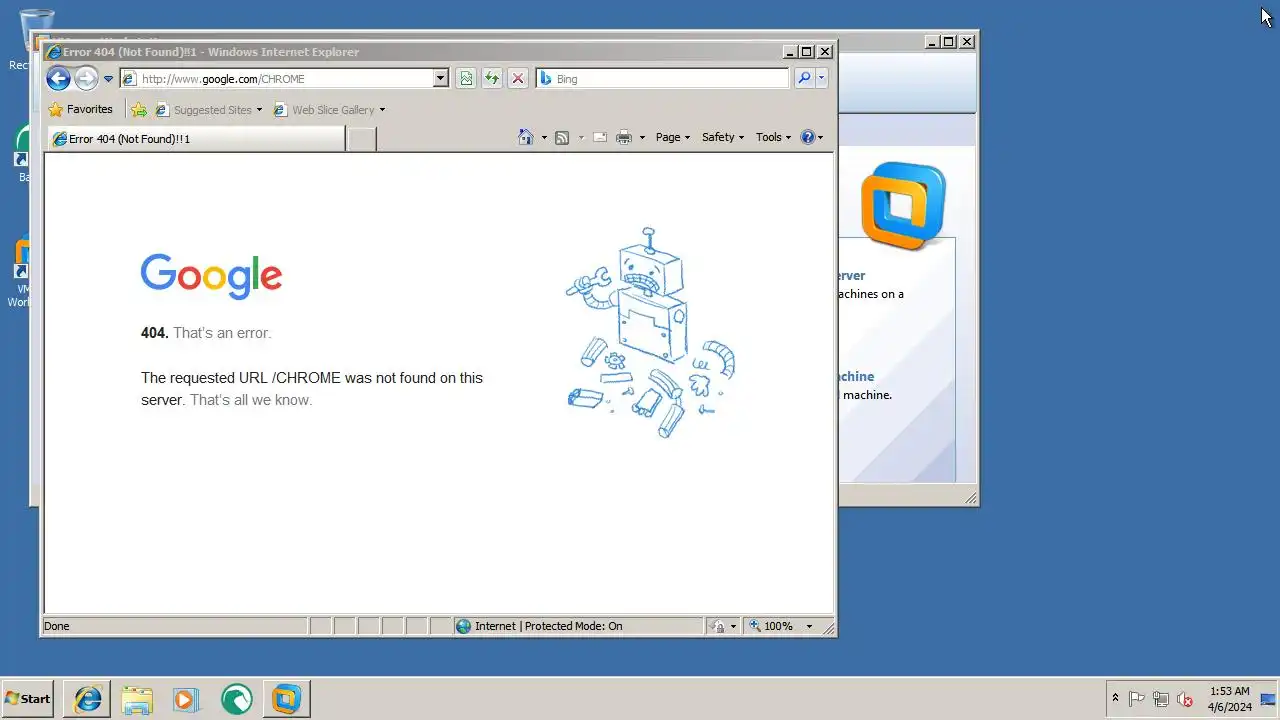Click the Bing search box
The image size is (1280, 720).
click(x=663, y=78)
